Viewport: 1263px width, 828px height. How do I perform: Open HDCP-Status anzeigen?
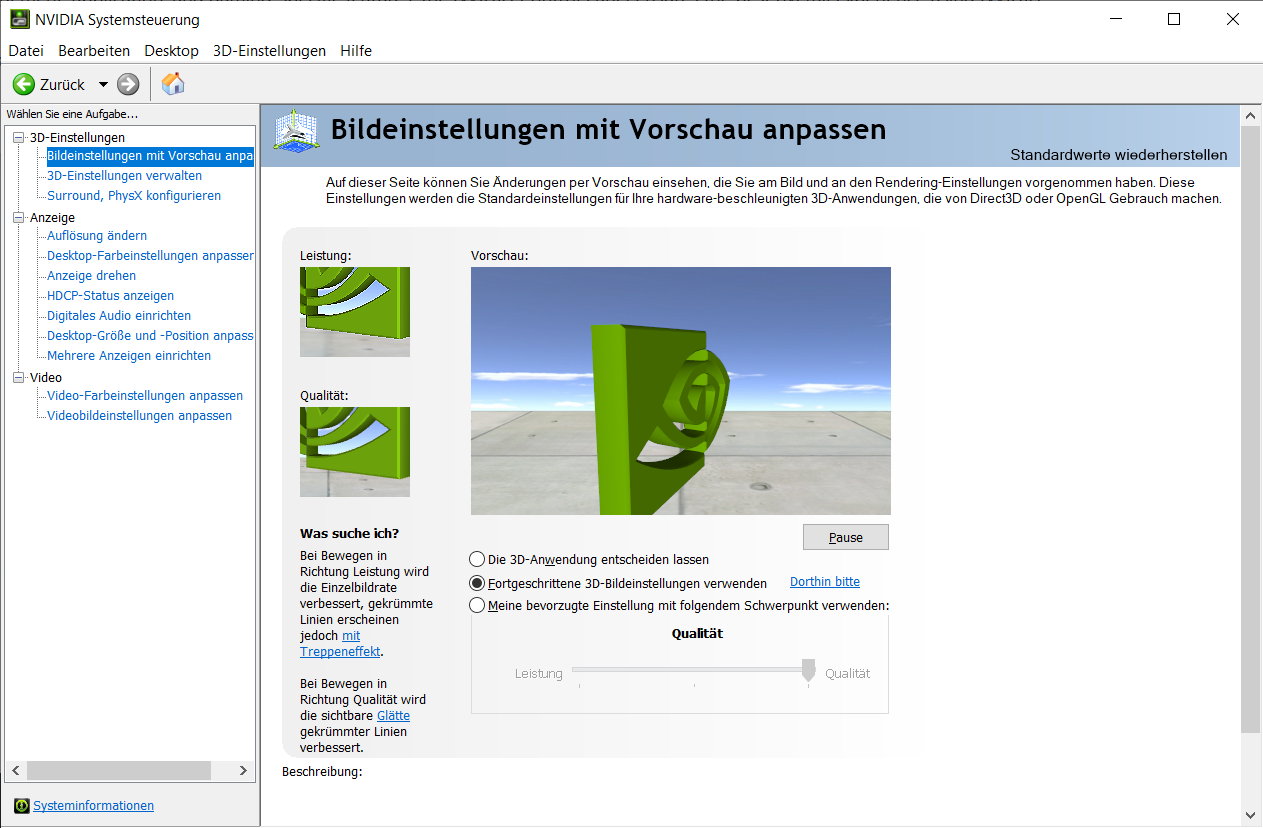110,296
